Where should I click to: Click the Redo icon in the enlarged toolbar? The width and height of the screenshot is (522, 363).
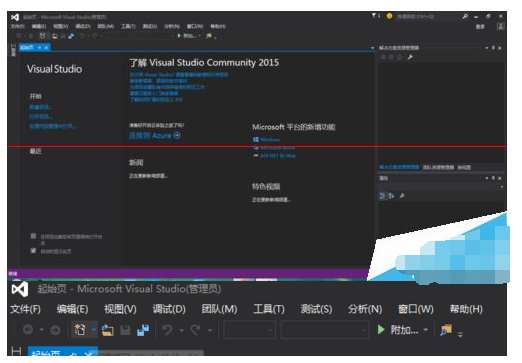click(196, 330)
